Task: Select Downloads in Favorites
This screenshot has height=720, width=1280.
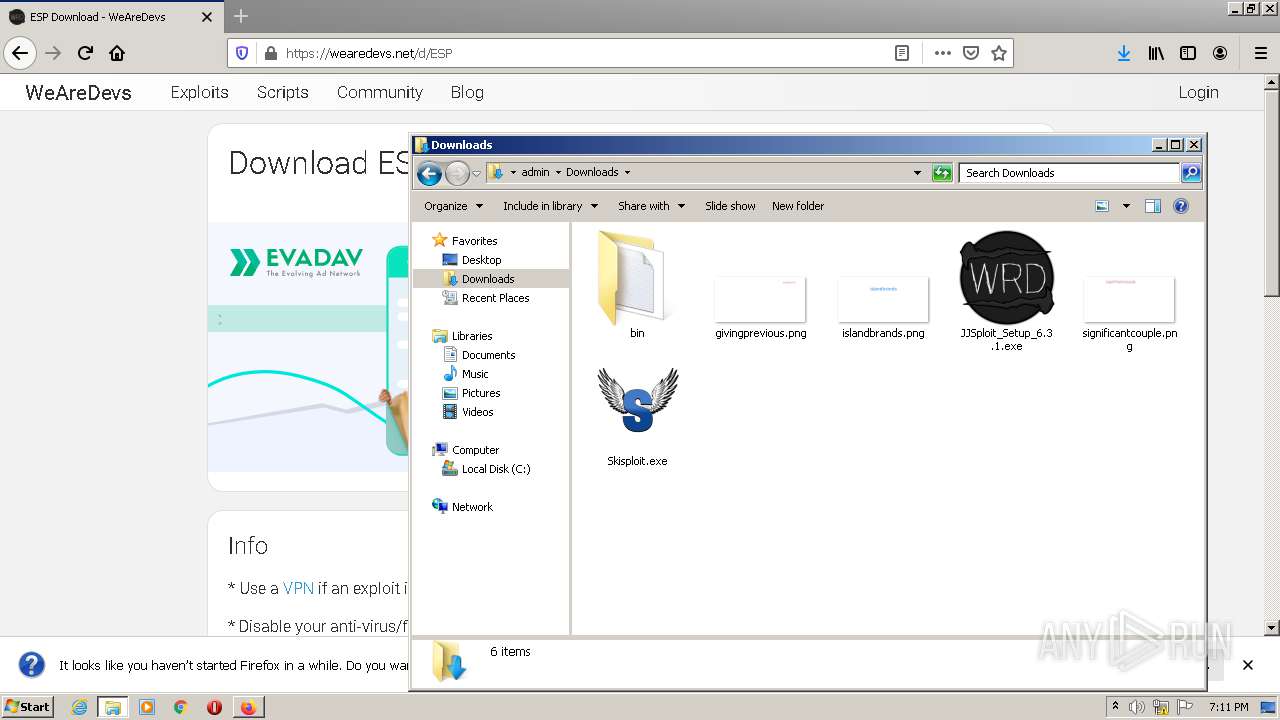Action: [x=488, y=279]
